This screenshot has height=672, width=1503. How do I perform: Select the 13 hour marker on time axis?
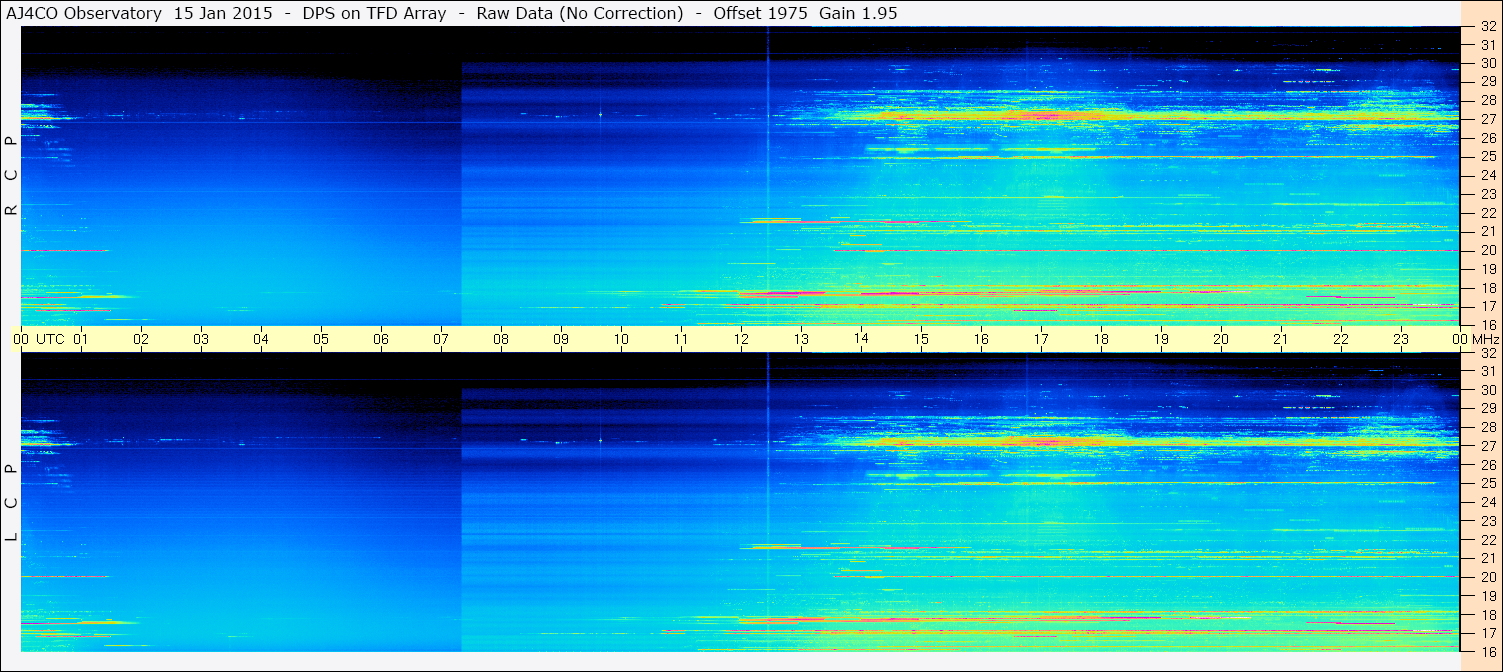801,339
